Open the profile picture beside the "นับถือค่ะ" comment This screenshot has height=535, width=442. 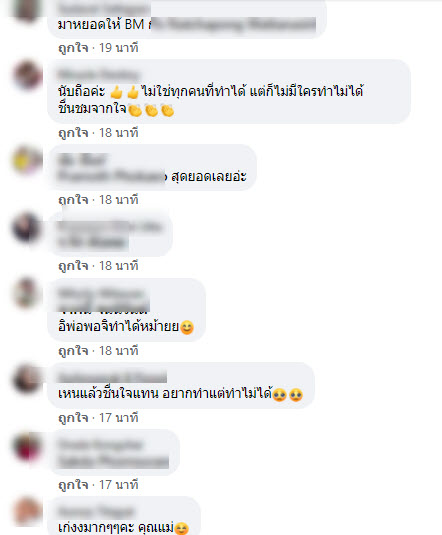pyautogui.click(x=28, y=75)
